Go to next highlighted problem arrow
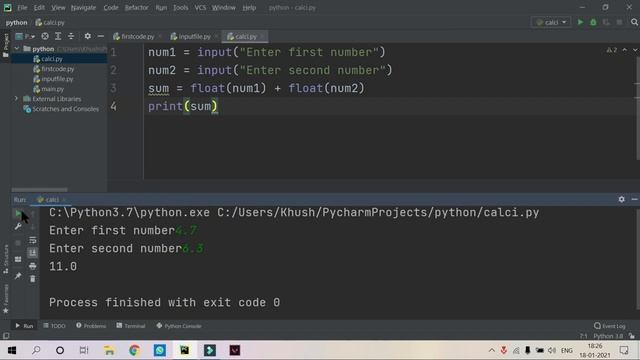The width and height of the screenshot is (640, 360). (x=635, y=50)
